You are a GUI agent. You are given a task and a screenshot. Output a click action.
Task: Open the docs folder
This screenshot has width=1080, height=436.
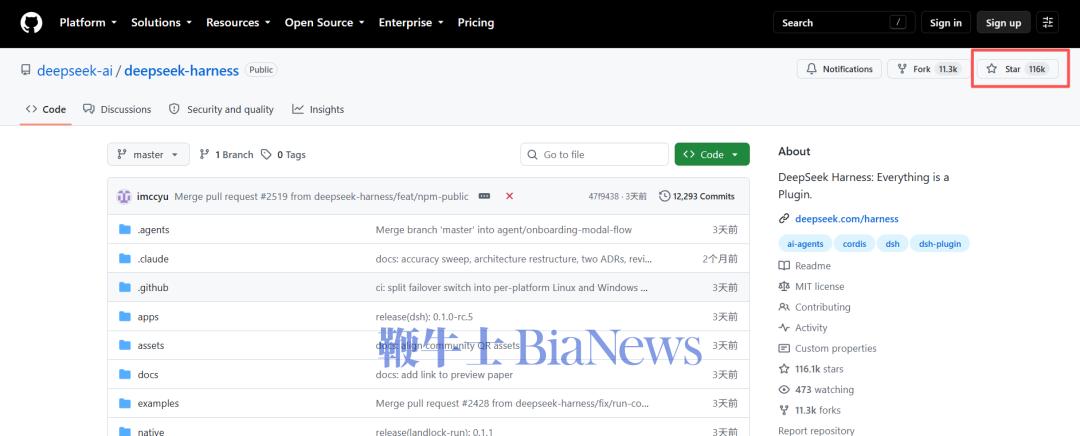148,375
